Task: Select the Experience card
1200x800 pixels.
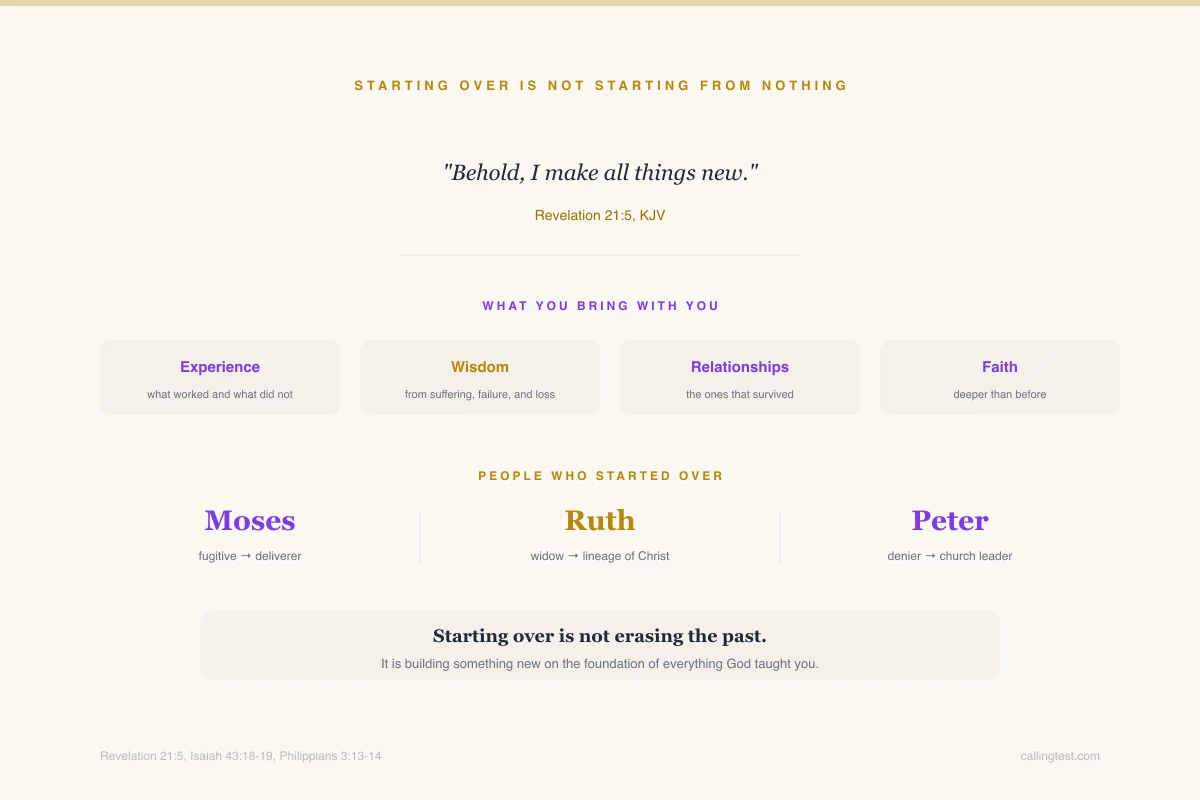Action: coord(220,377)
